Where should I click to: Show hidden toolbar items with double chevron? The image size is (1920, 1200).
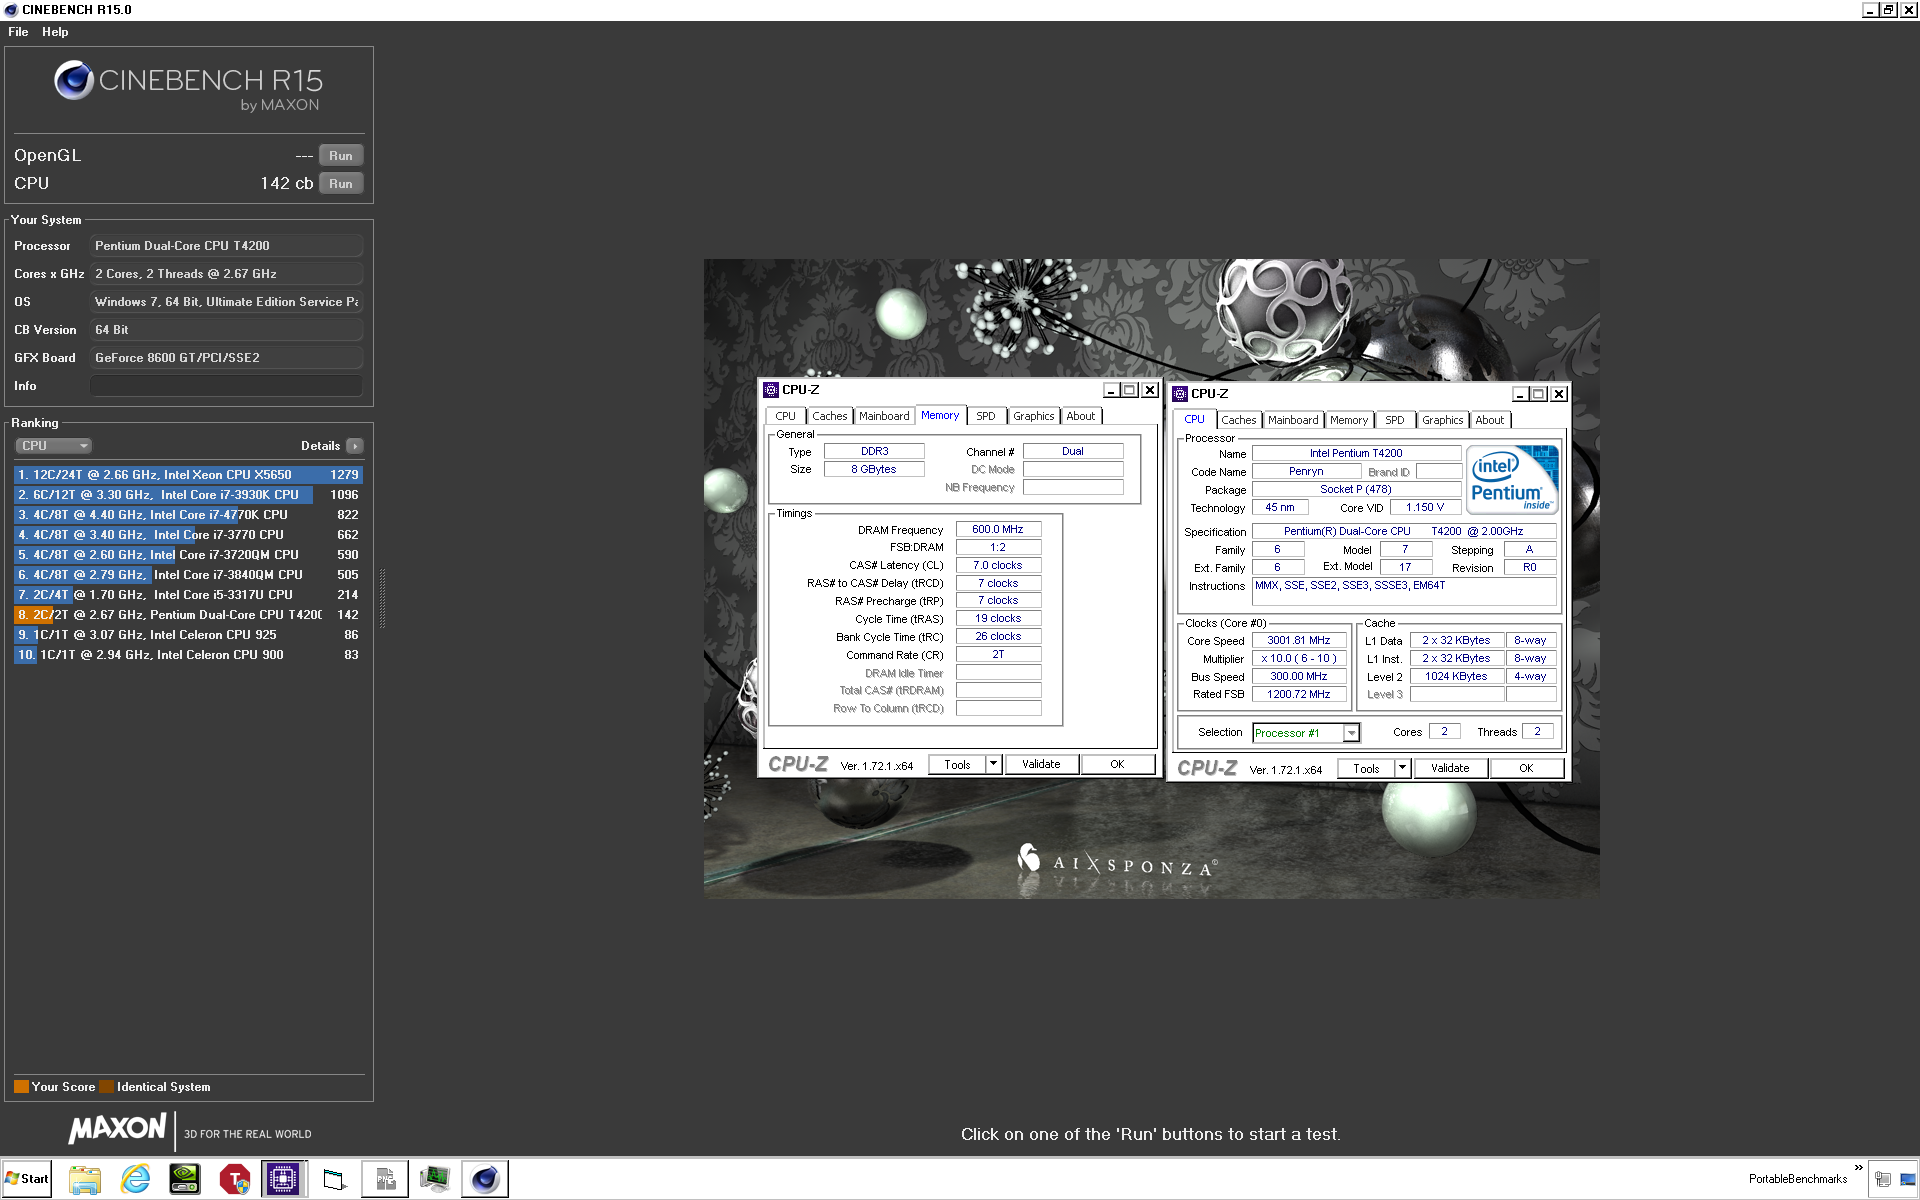click(x=1859, y=1168)
